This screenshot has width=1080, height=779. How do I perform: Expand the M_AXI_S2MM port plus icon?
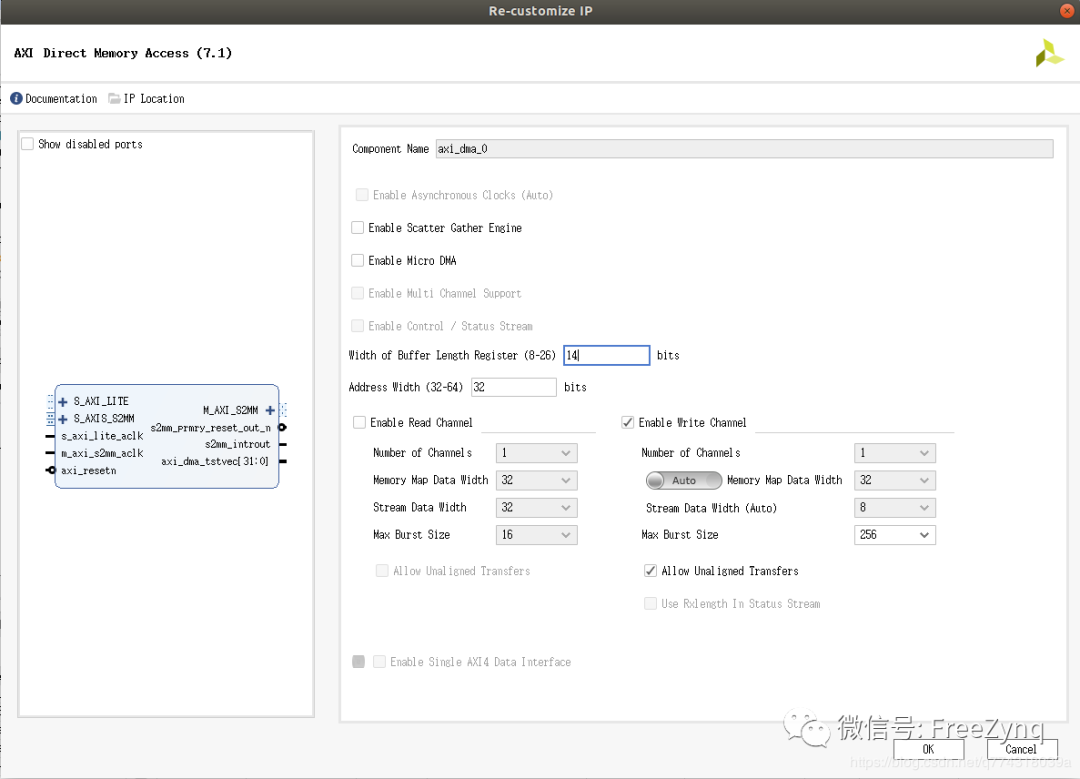[x=270, y=410]
